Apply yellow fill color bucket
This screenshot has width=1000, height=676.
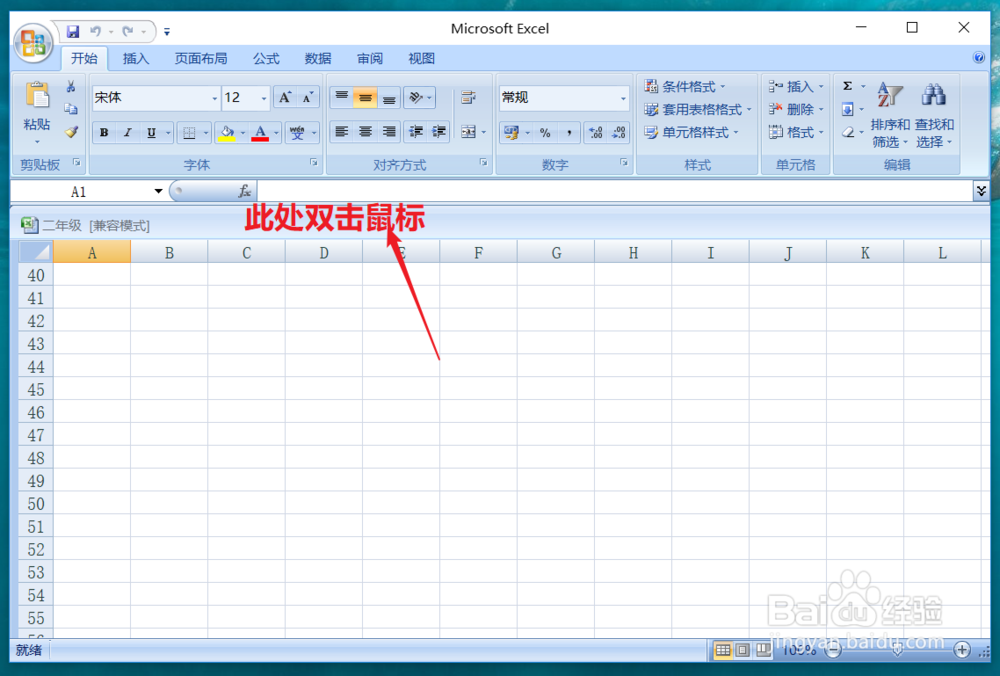pos(226,133)
